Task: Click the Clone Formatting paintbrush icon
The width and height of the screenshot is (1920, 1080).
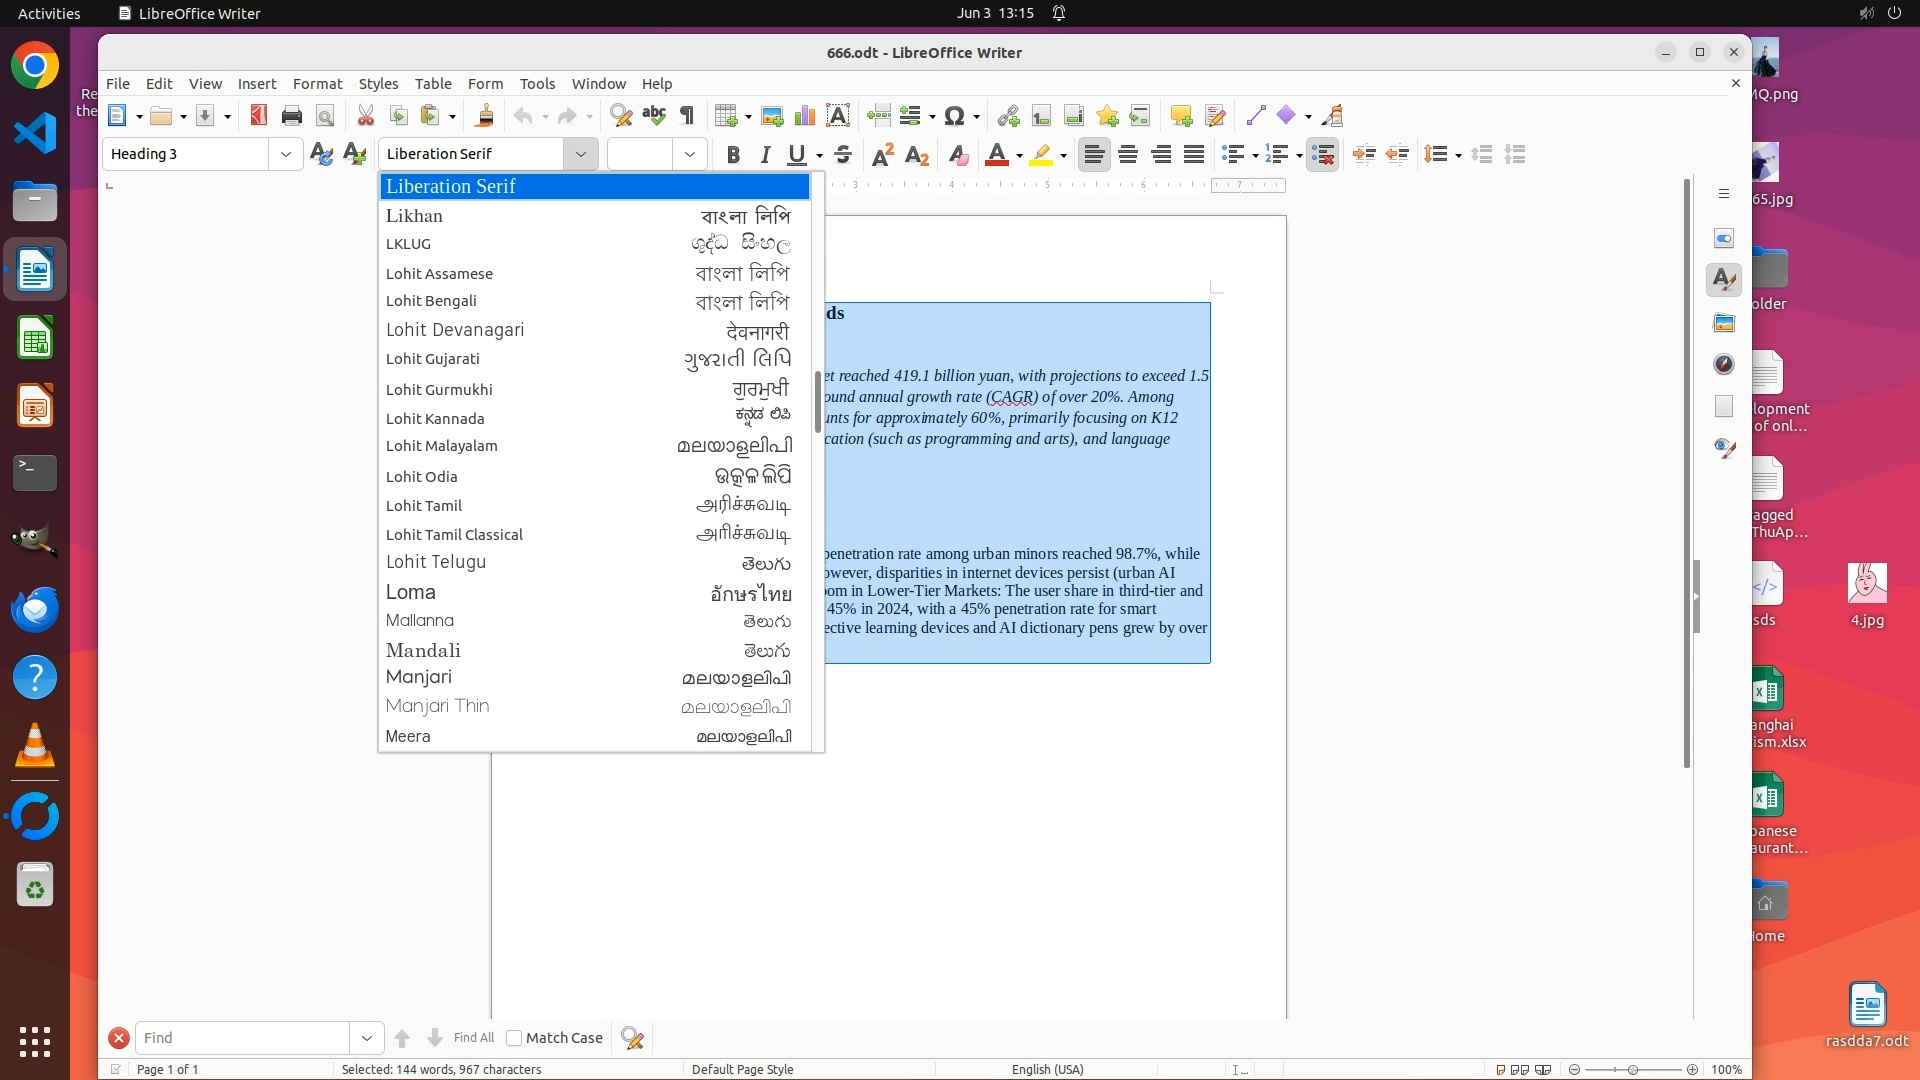Action: point(484,116)
